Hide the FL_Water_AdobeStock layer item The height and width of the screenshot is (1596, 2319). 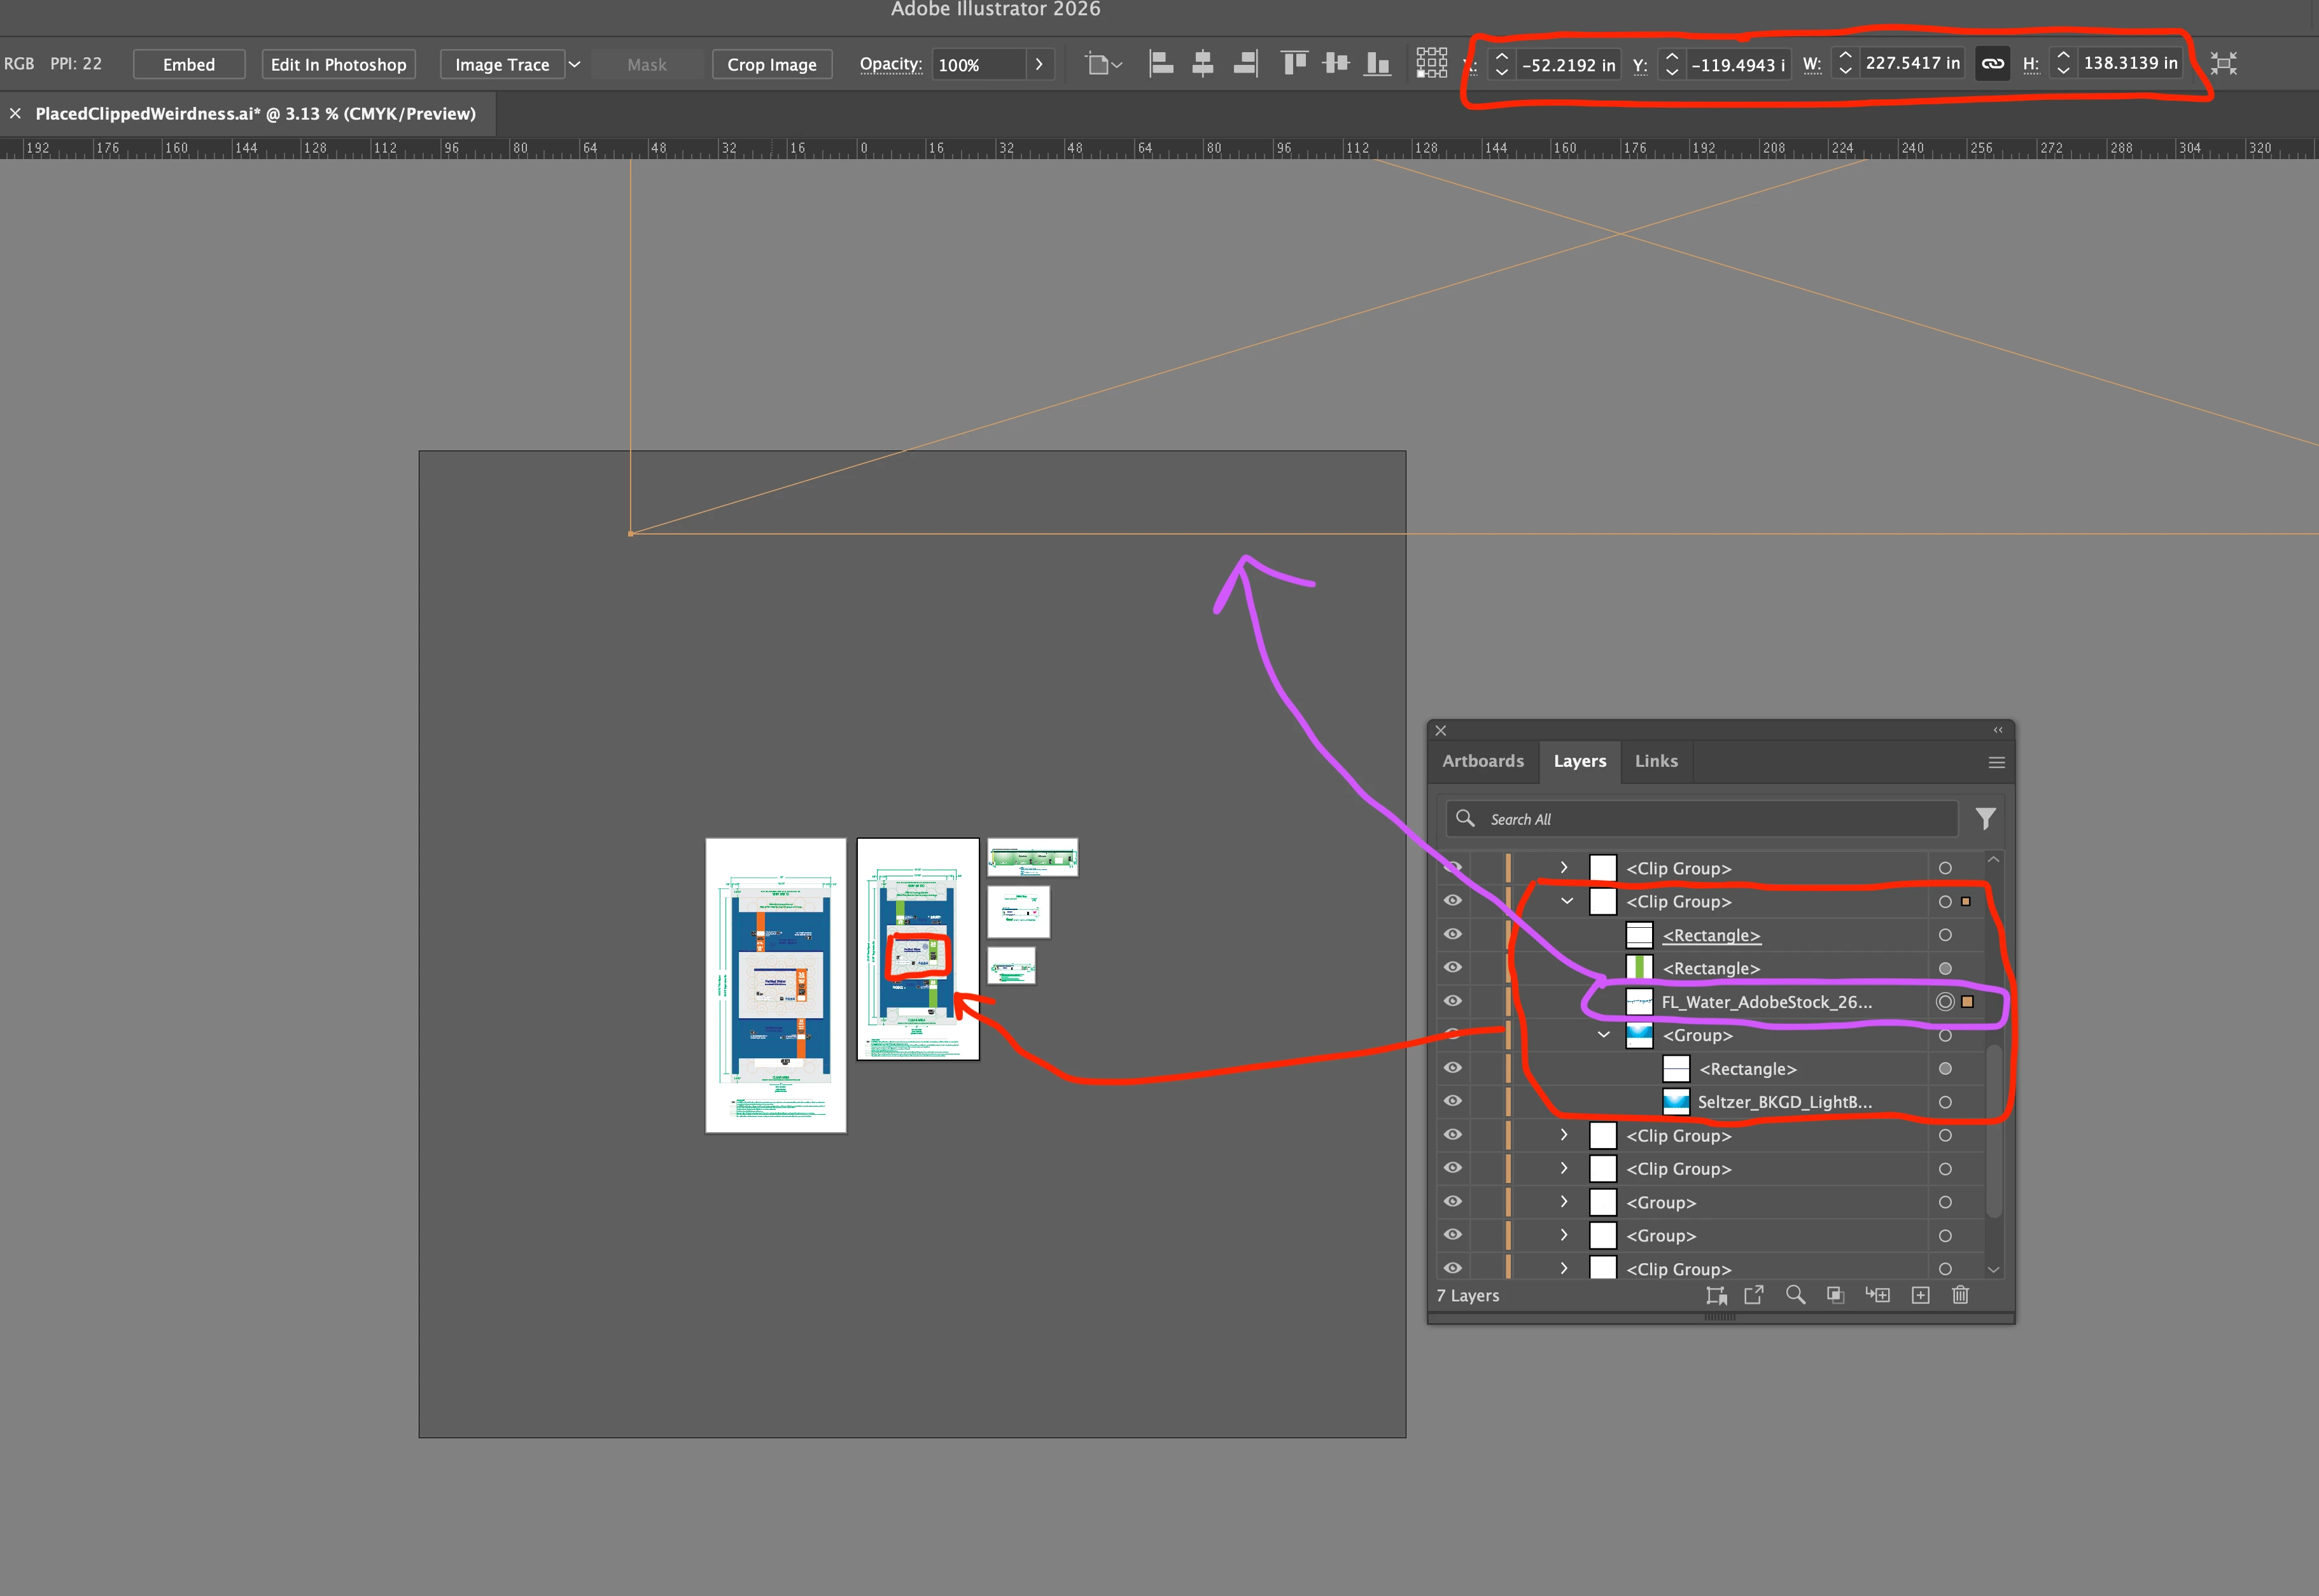[x=1453, y=1001]
